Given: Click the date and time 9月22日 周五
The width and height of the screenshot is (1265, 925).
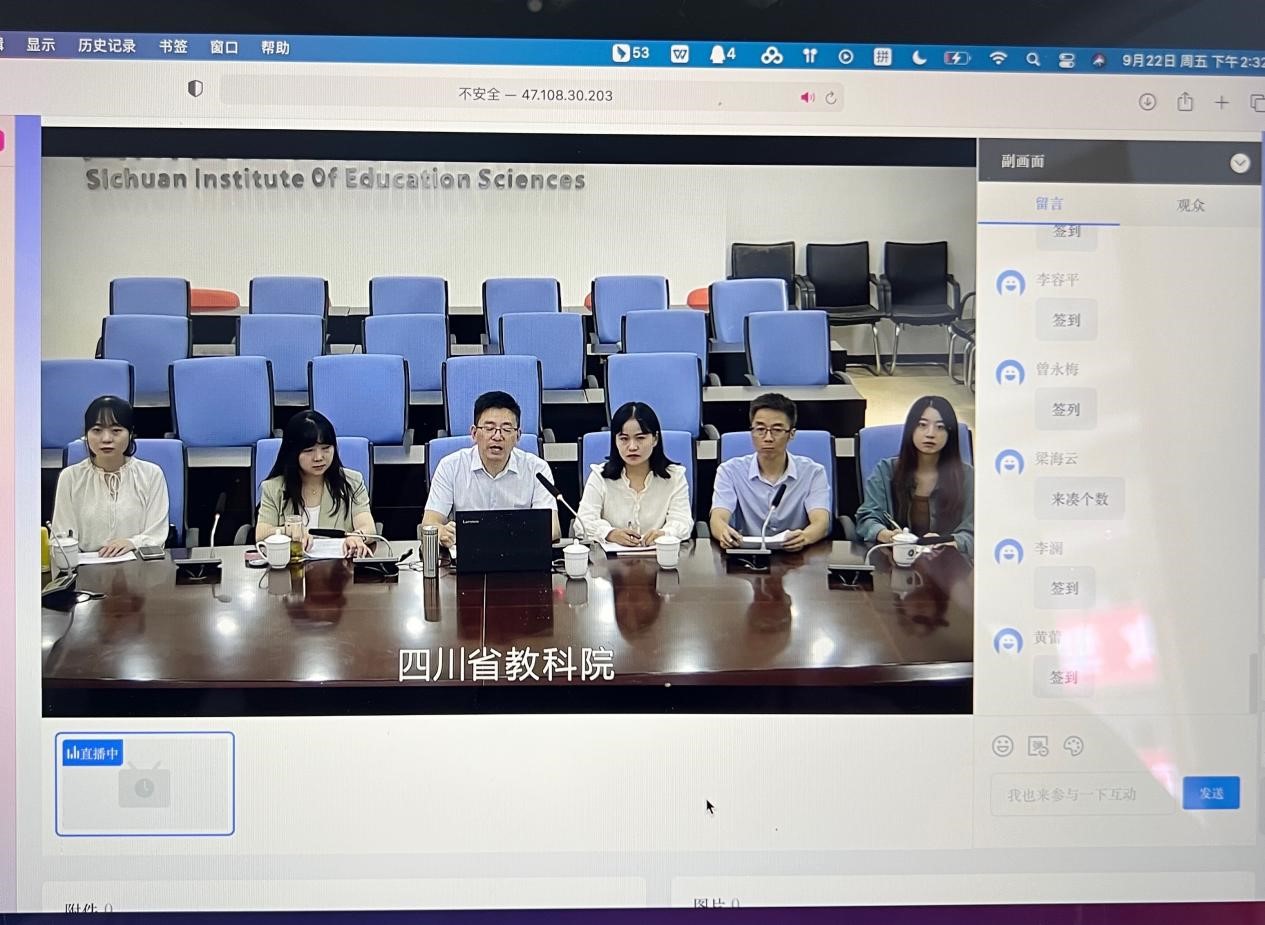Looking at the screenshot, I should (1192, 61).
